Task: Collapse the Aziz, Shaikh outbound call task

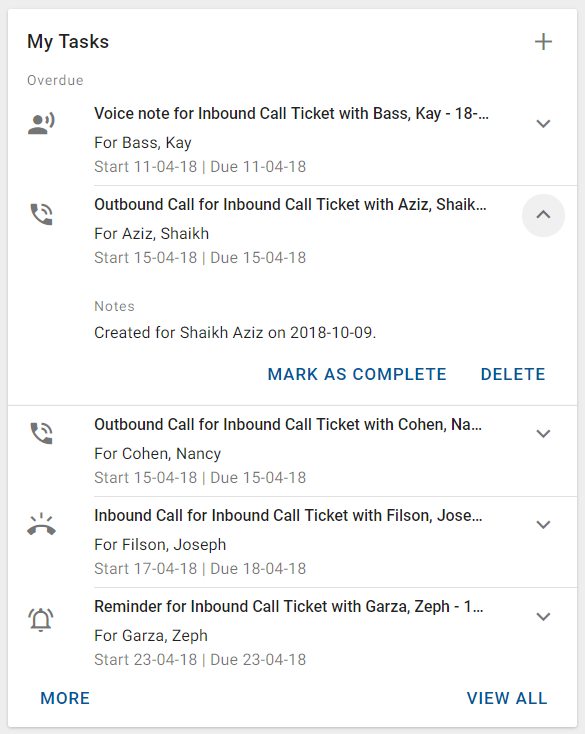Action: tap(543, 215)
